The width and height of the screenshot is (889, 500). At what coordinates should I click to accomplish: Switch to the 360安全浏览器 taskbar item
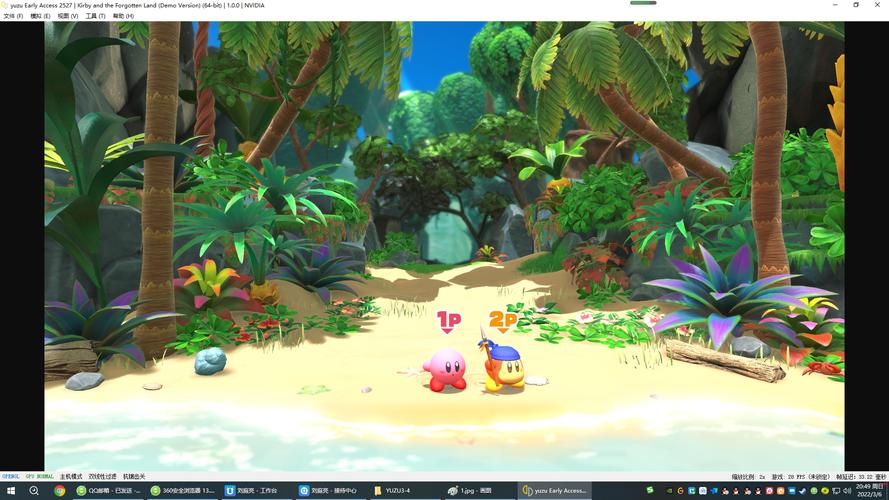click(x=184, y=491)
